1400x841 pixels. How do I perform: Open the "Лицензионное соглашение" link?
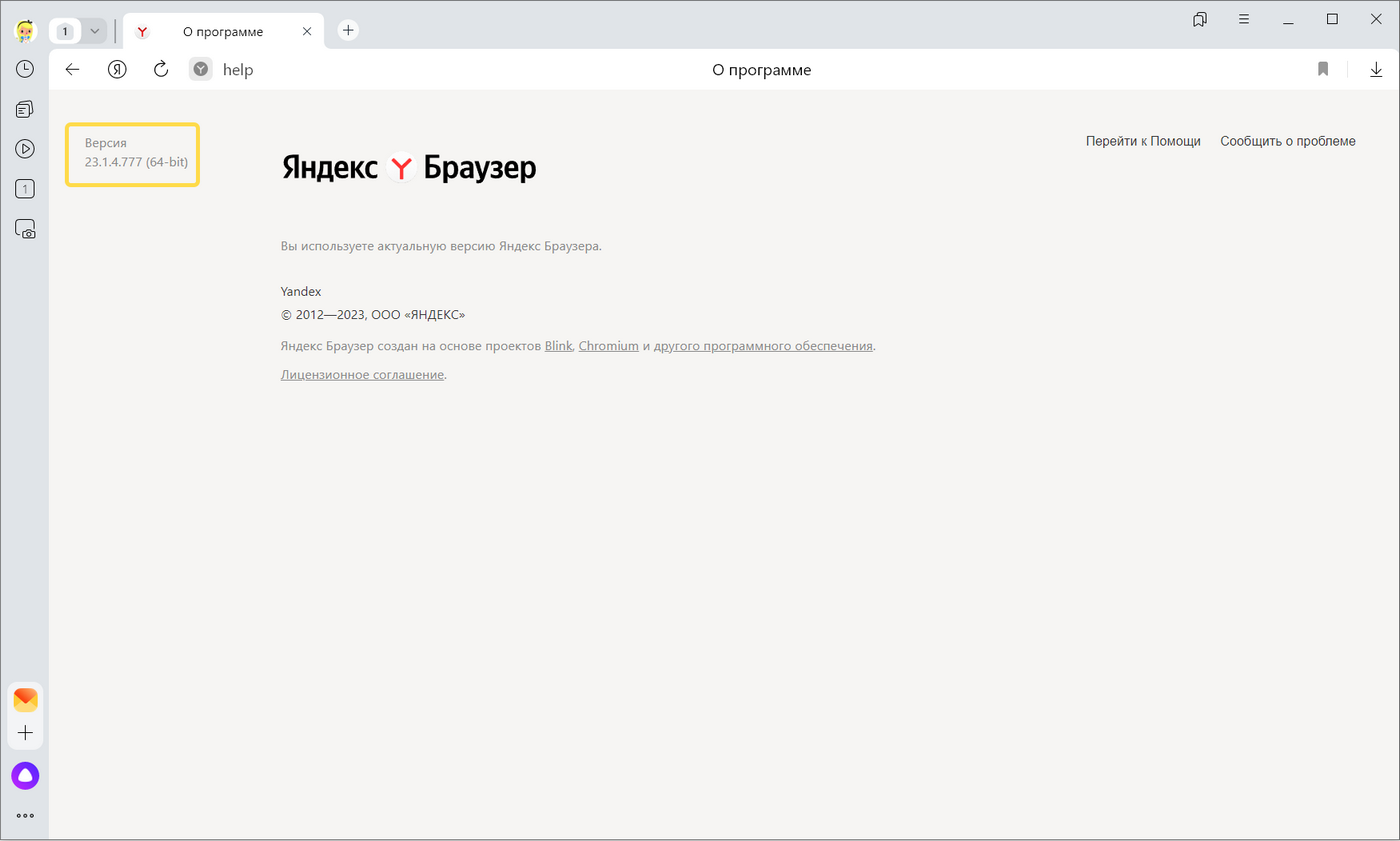(x=362, y=374)
